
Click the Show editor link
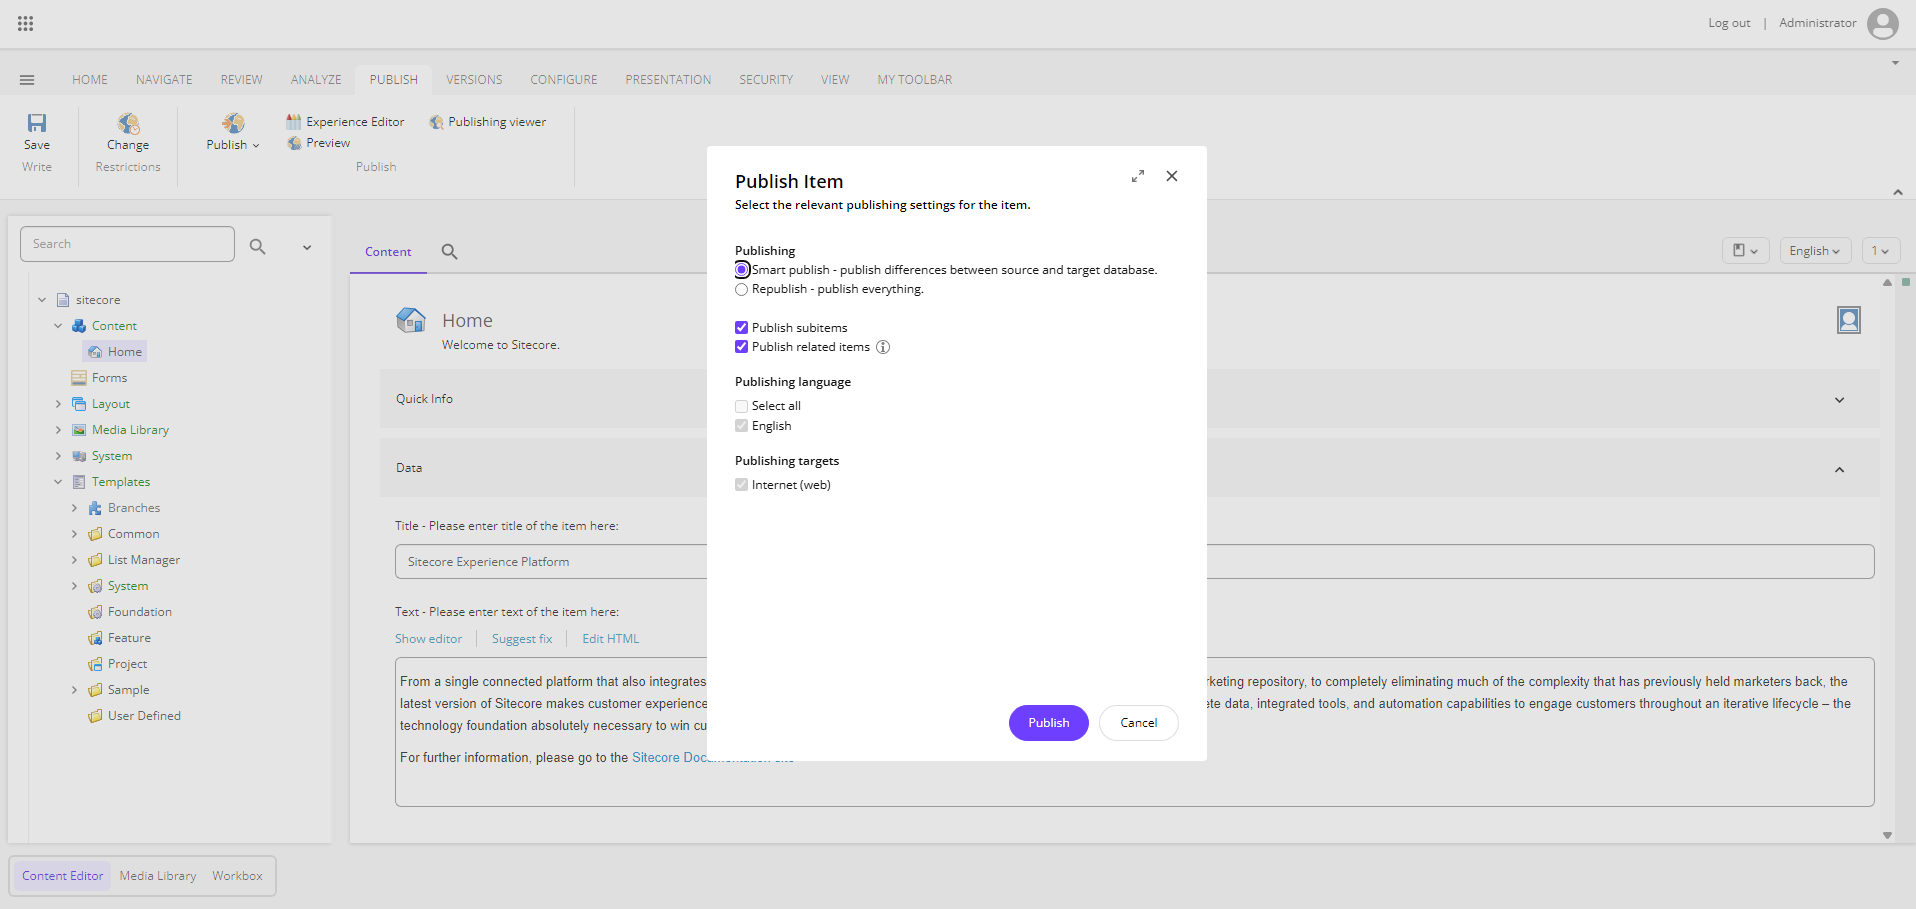tap(428, 639)
